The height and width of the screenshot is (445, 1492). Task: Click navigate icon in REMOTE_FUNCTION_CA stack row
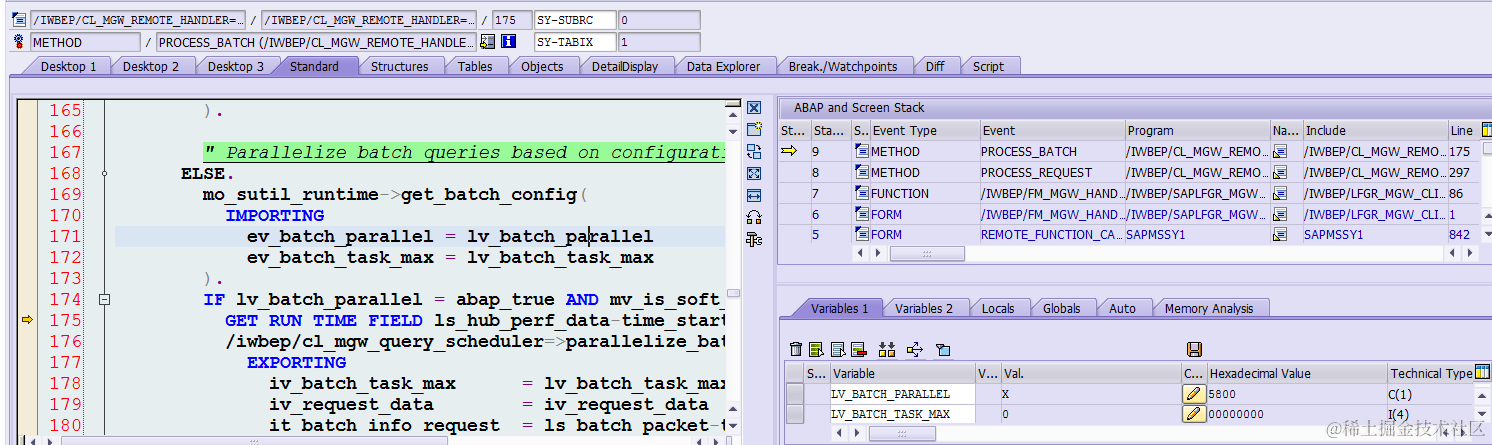(1279, 234)
